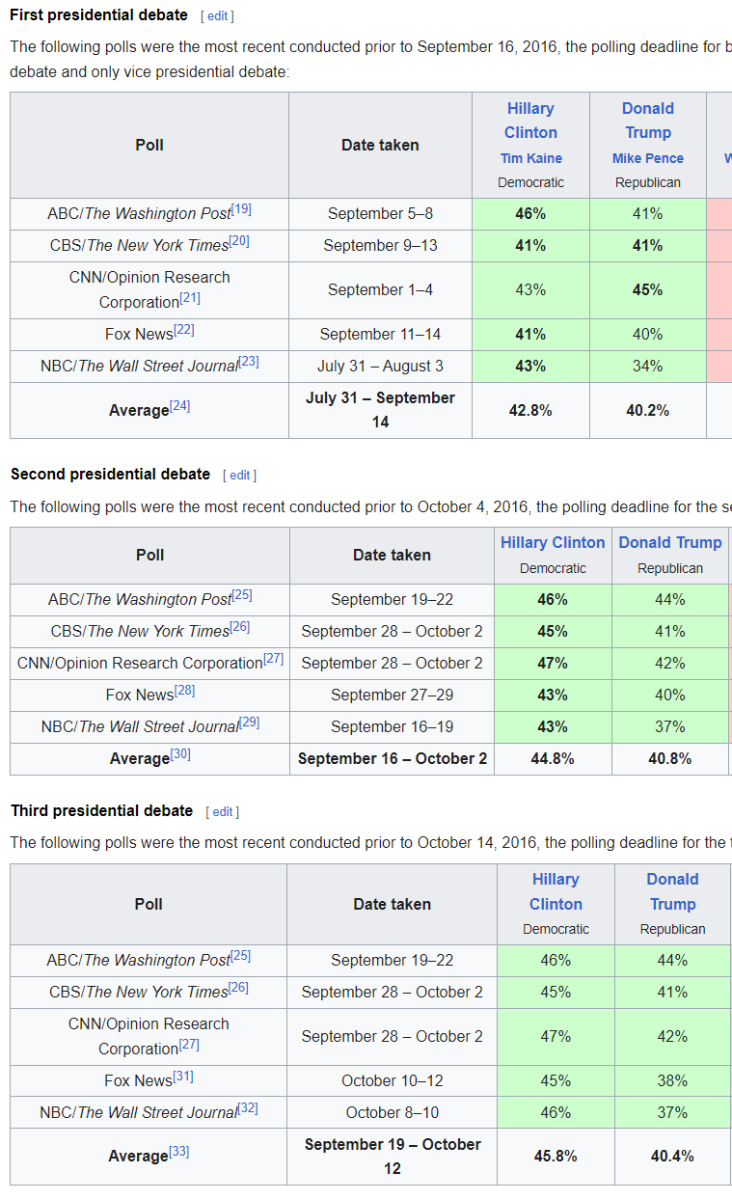Open Donald Trump link in second table

coord(670,542)
